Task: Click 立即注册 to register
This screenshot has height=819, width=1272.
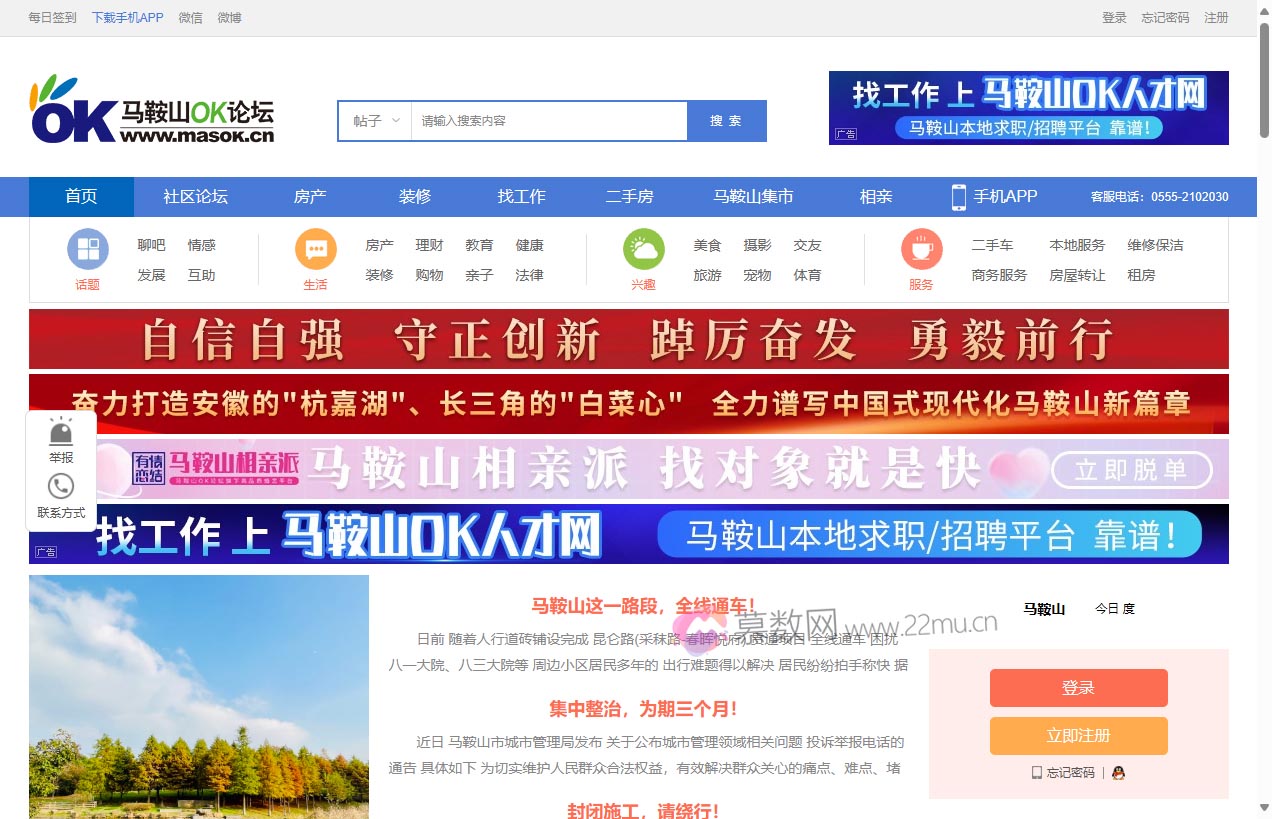Action: tap(1078, 735)
